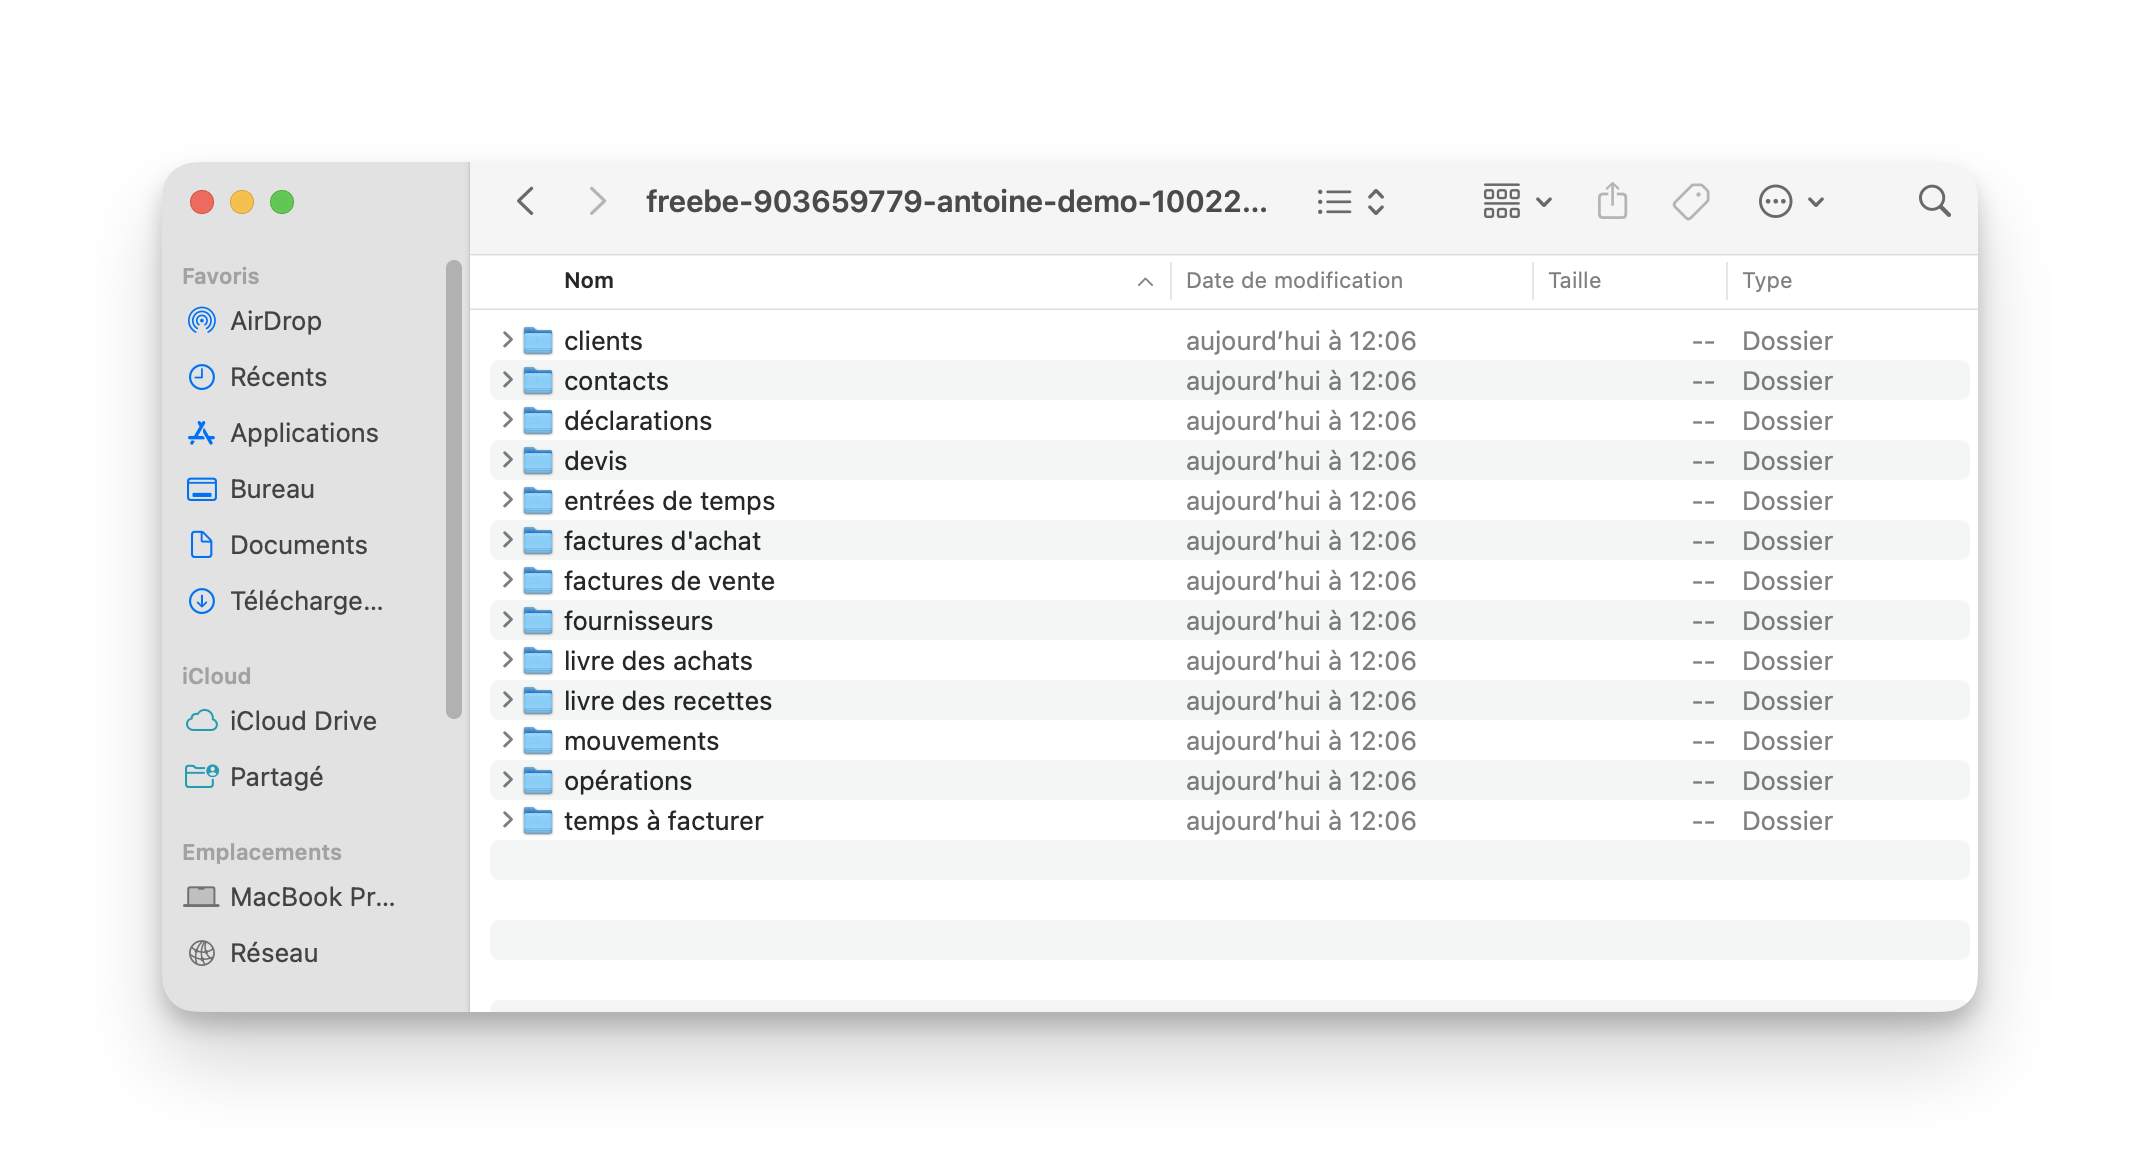Expand the opérations folder chevron

[x=507, y=780]
